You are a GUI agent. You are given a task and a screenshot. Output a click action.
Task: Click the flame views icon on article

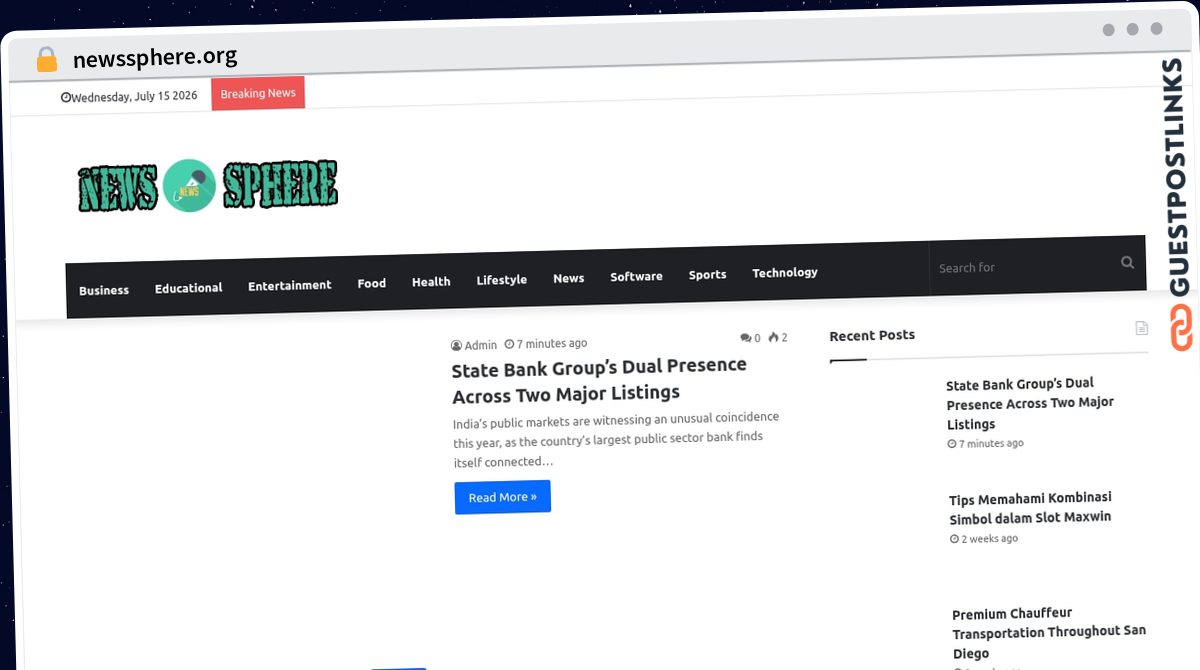click(x=773, y=337)
